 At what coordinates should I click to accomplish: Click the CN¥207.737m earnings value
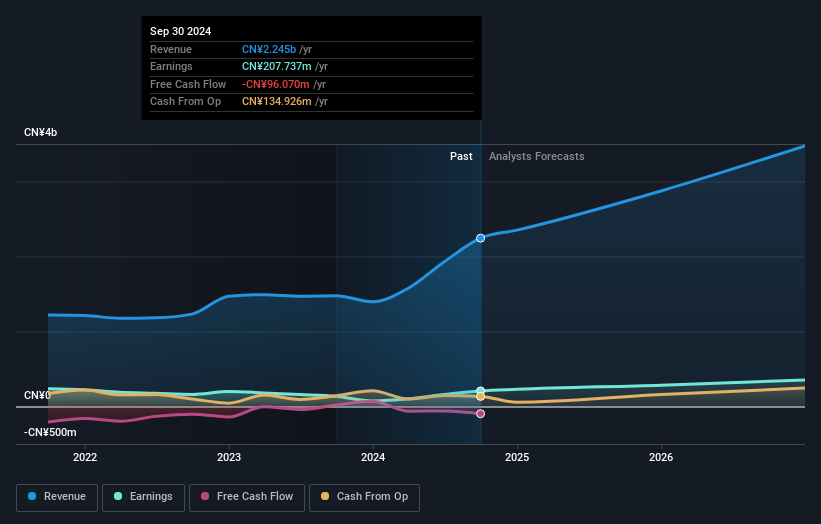pyautogui.click(x=276, y=66)
